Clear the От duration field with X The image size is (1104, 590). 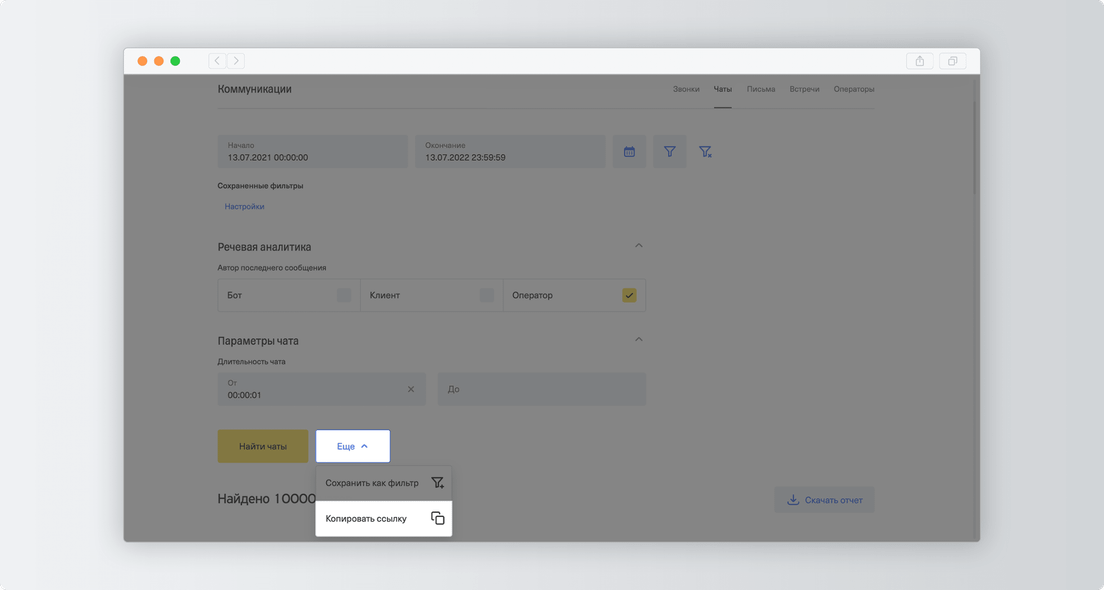pyautogui.click(x=411, y=389)
